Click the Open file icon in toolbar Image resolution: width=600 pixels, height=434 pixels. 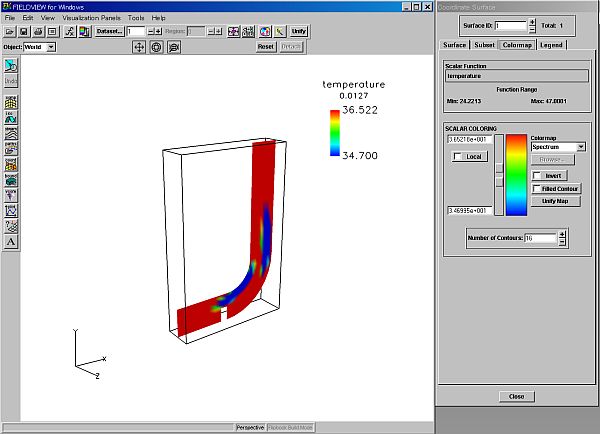coord(11,32)
